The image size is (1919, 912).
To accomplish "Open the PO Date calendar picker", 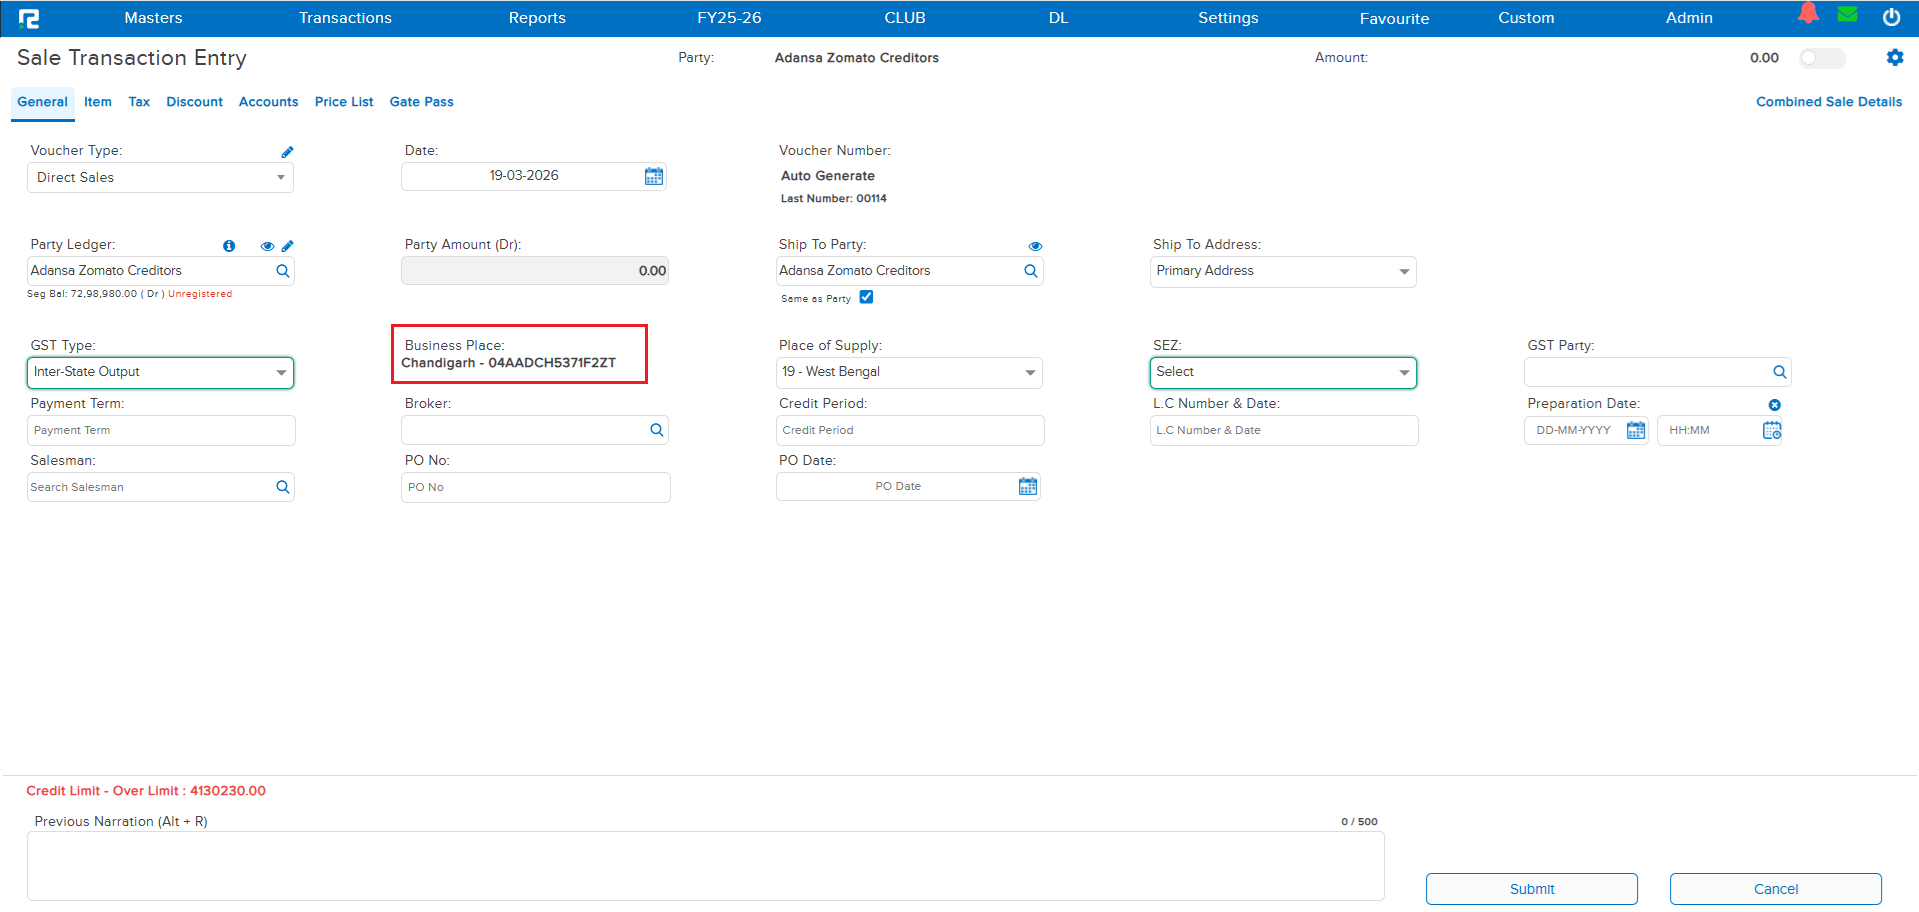I will [x=1027, y=485].
